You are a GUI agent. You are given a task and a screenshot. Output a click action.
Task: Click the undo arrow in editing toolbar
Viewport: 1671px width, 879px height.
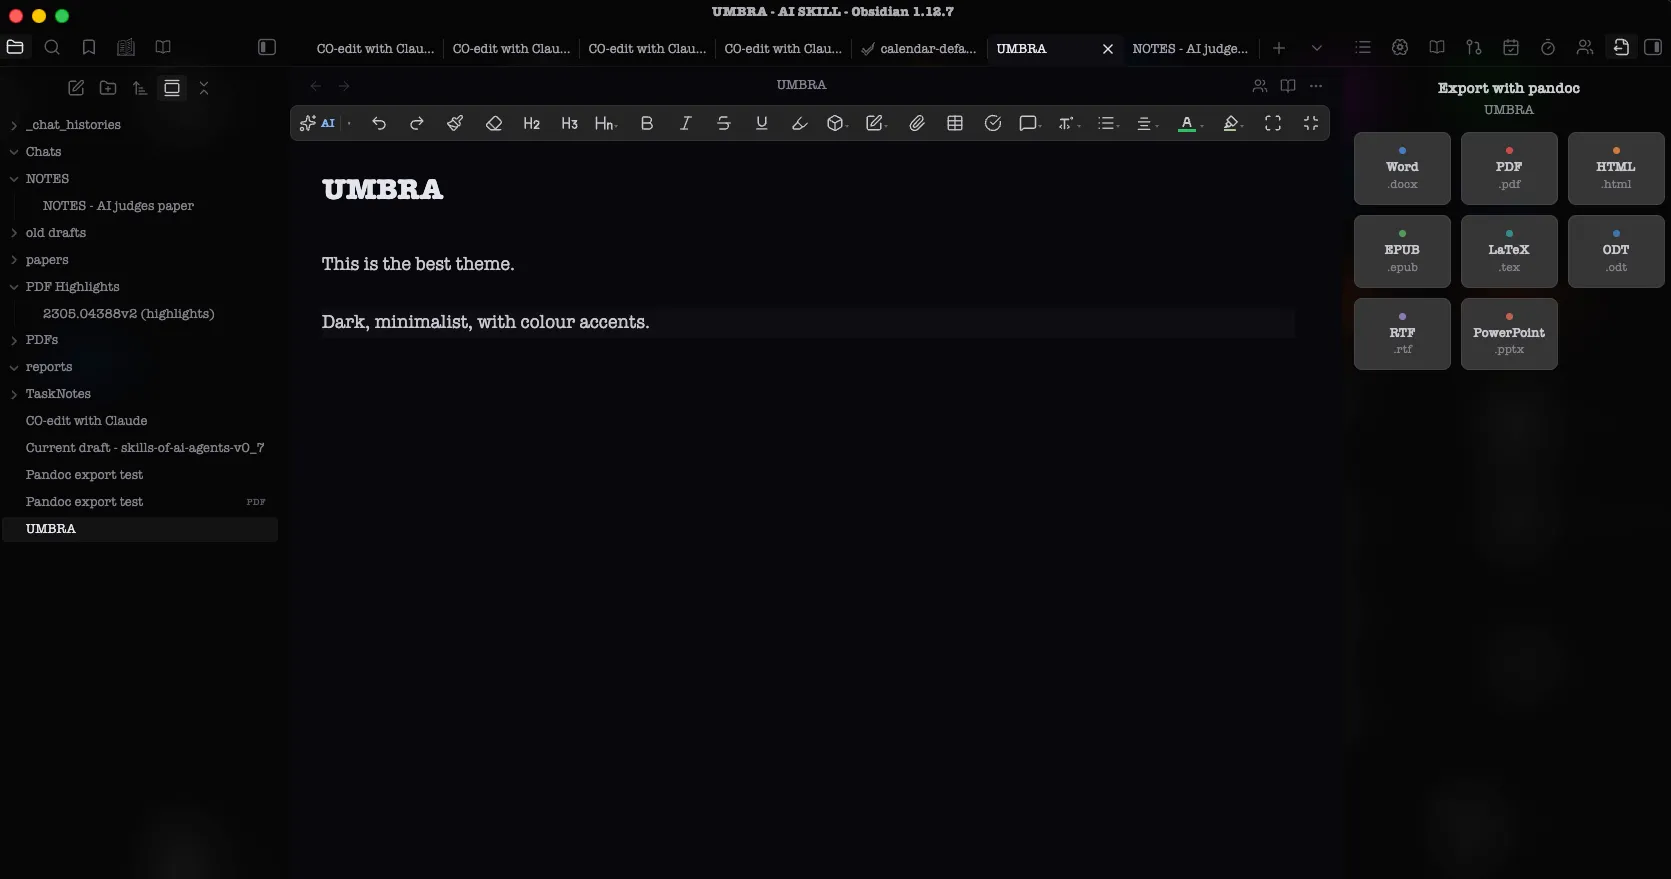point(379,123)
